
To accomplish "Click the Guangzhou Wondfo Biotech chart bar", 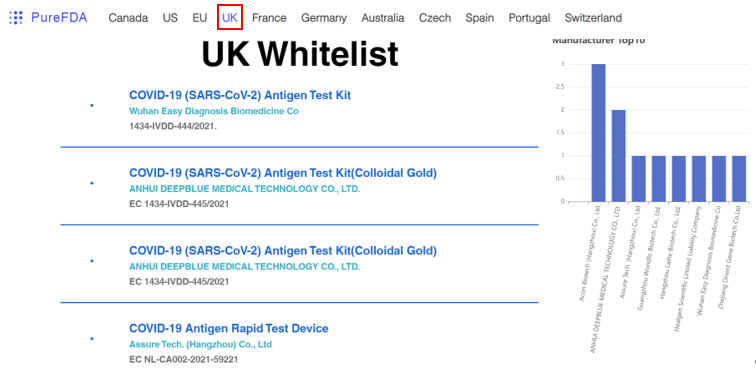I will pos(659,179).
